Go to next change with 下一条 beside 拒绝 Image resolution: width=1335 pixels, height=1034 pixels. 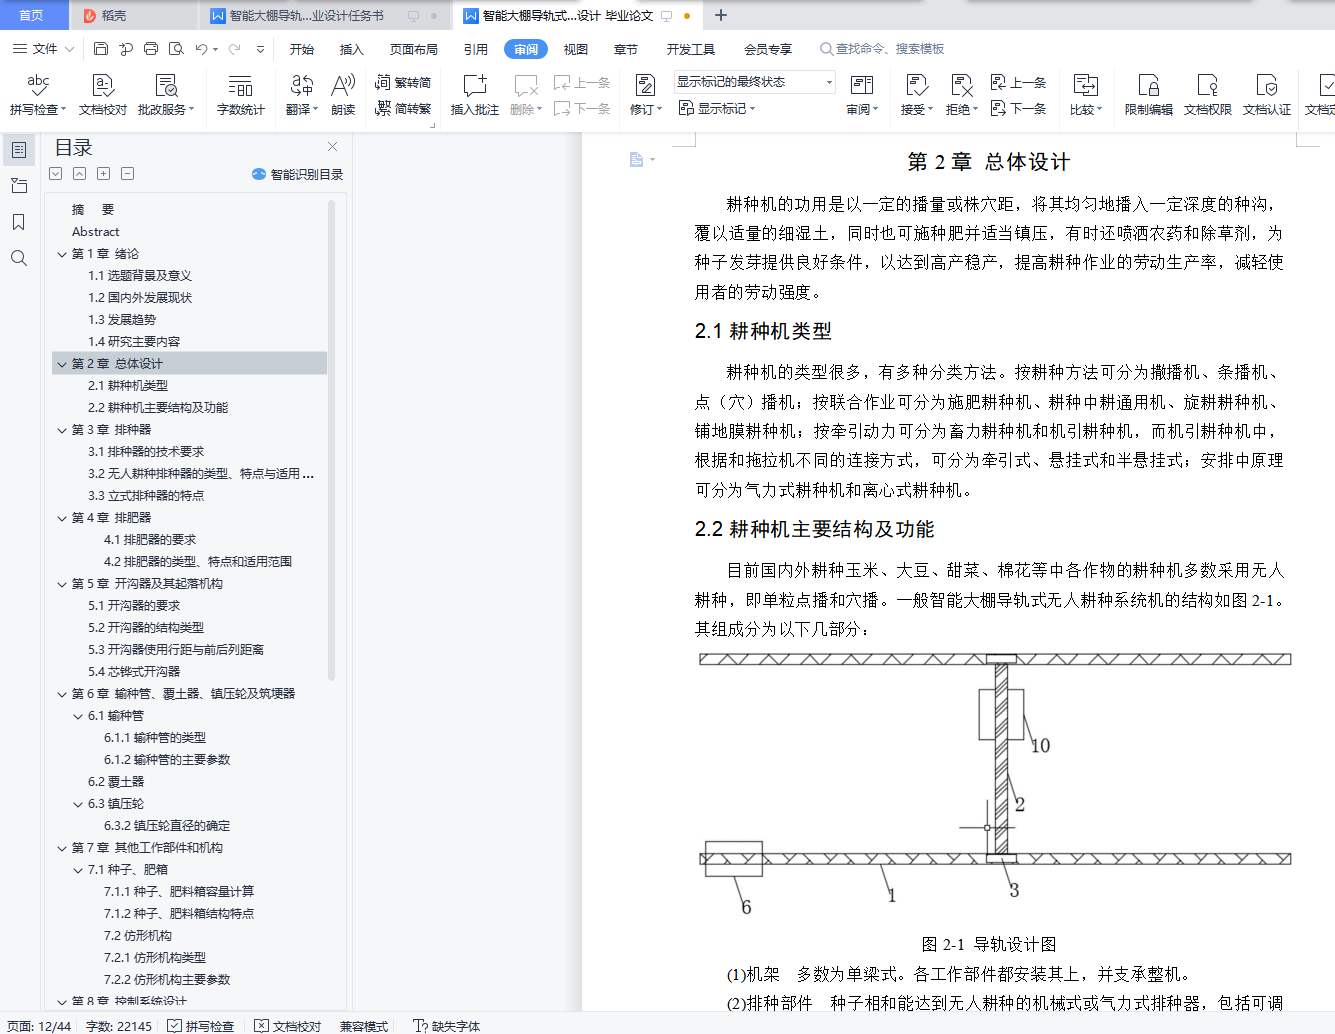click(x=1018, y=108)
